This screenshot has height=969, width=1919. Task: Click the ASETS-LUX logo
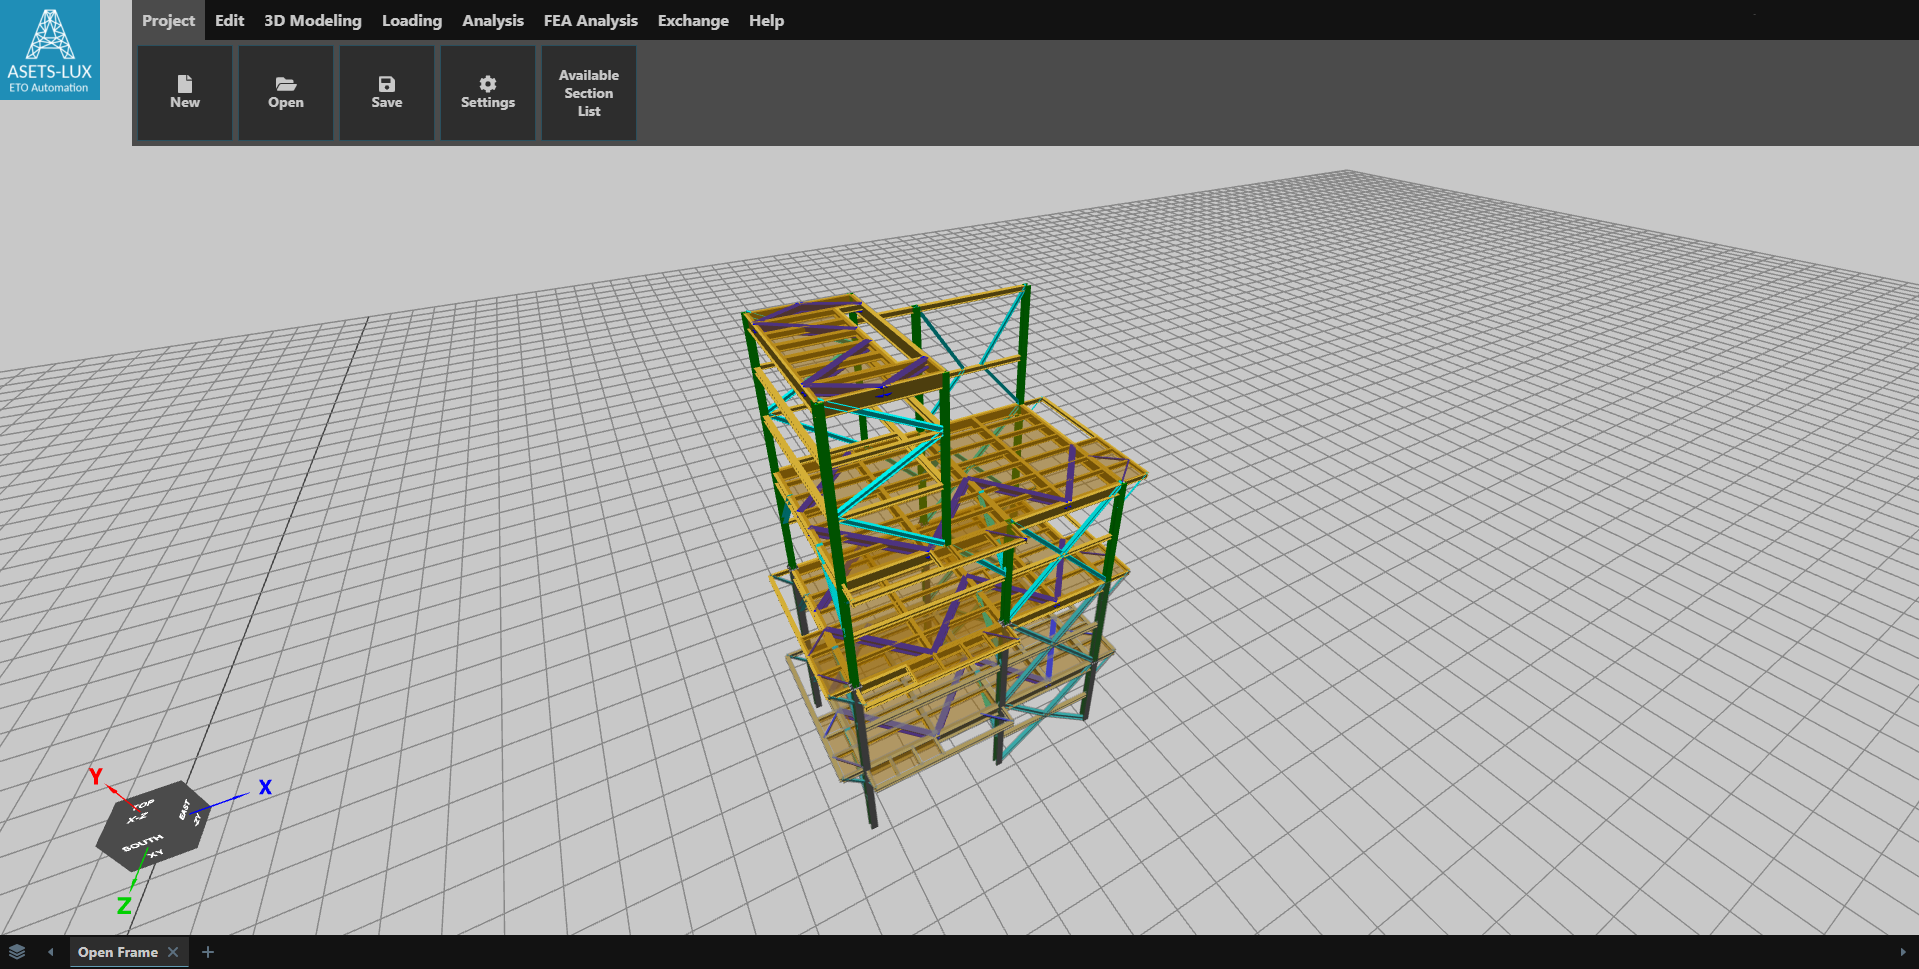click(x=49, y=48)
